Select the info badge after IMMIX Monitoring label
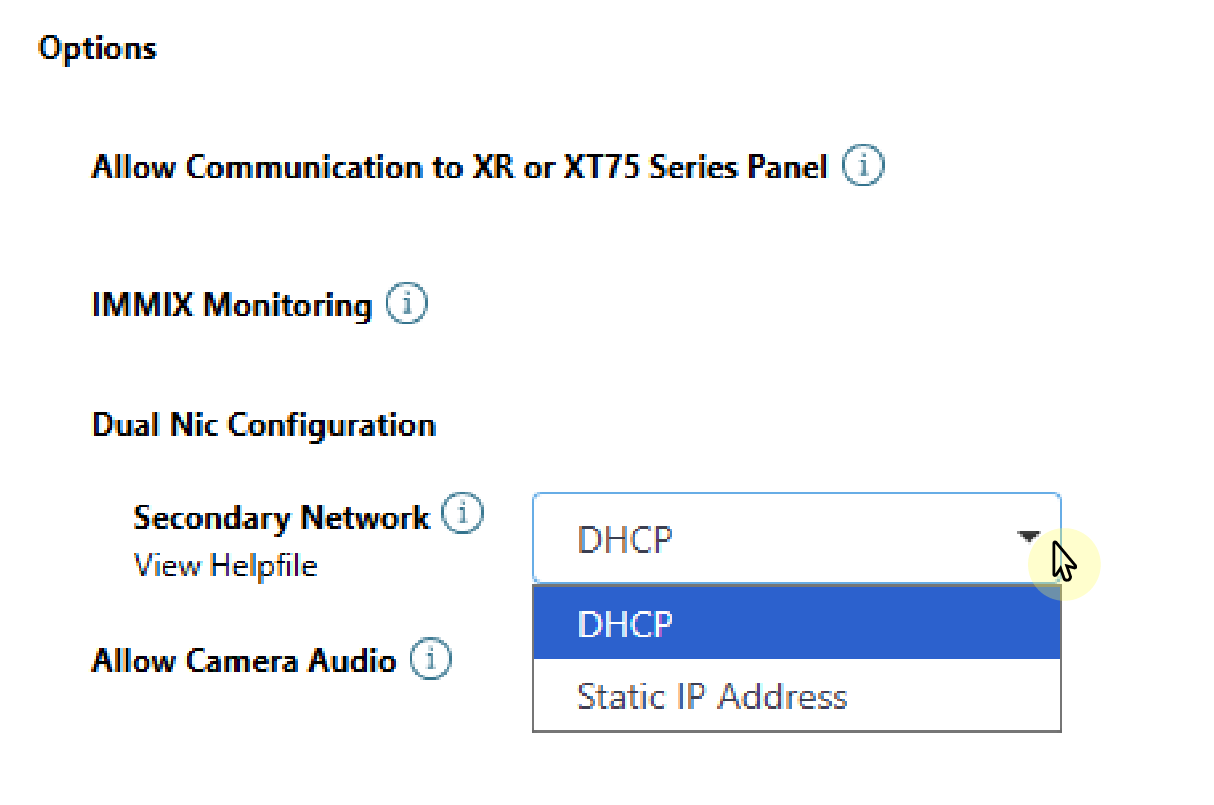The height and width of the screenshot is (805, 1214). 406,302
